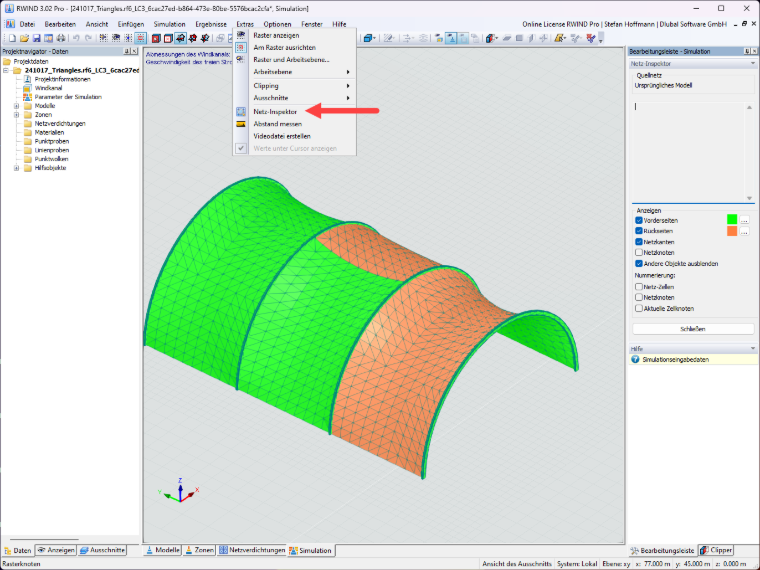Click the Netz-Inspektor icon in the menu
This screenshot has width=760, height=570.
click(x=241, y=111)
